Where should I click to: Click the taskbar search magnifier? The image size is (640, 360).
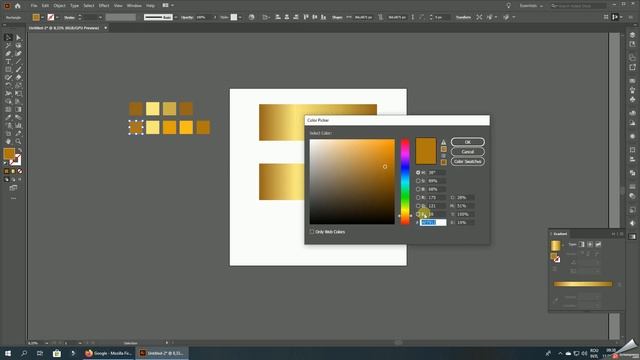click(x=24, y=353)
